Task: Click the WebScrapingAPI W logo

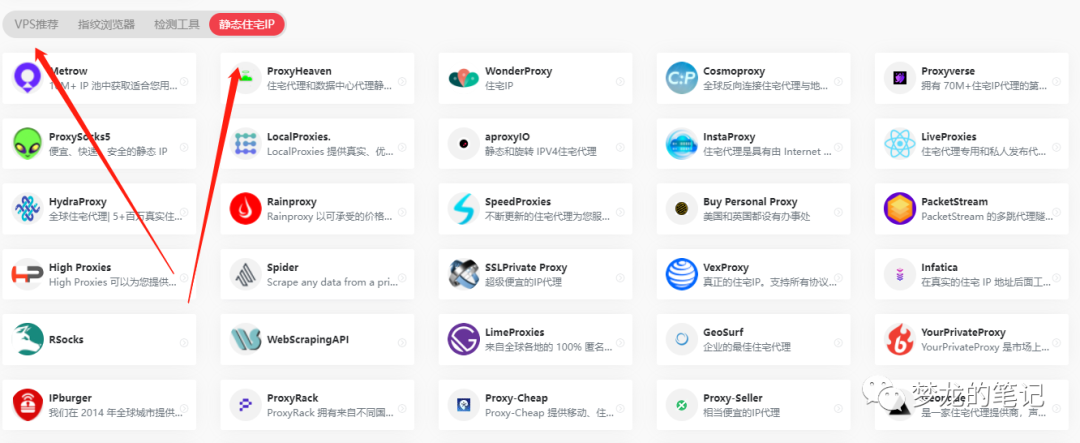Action: 246,339
